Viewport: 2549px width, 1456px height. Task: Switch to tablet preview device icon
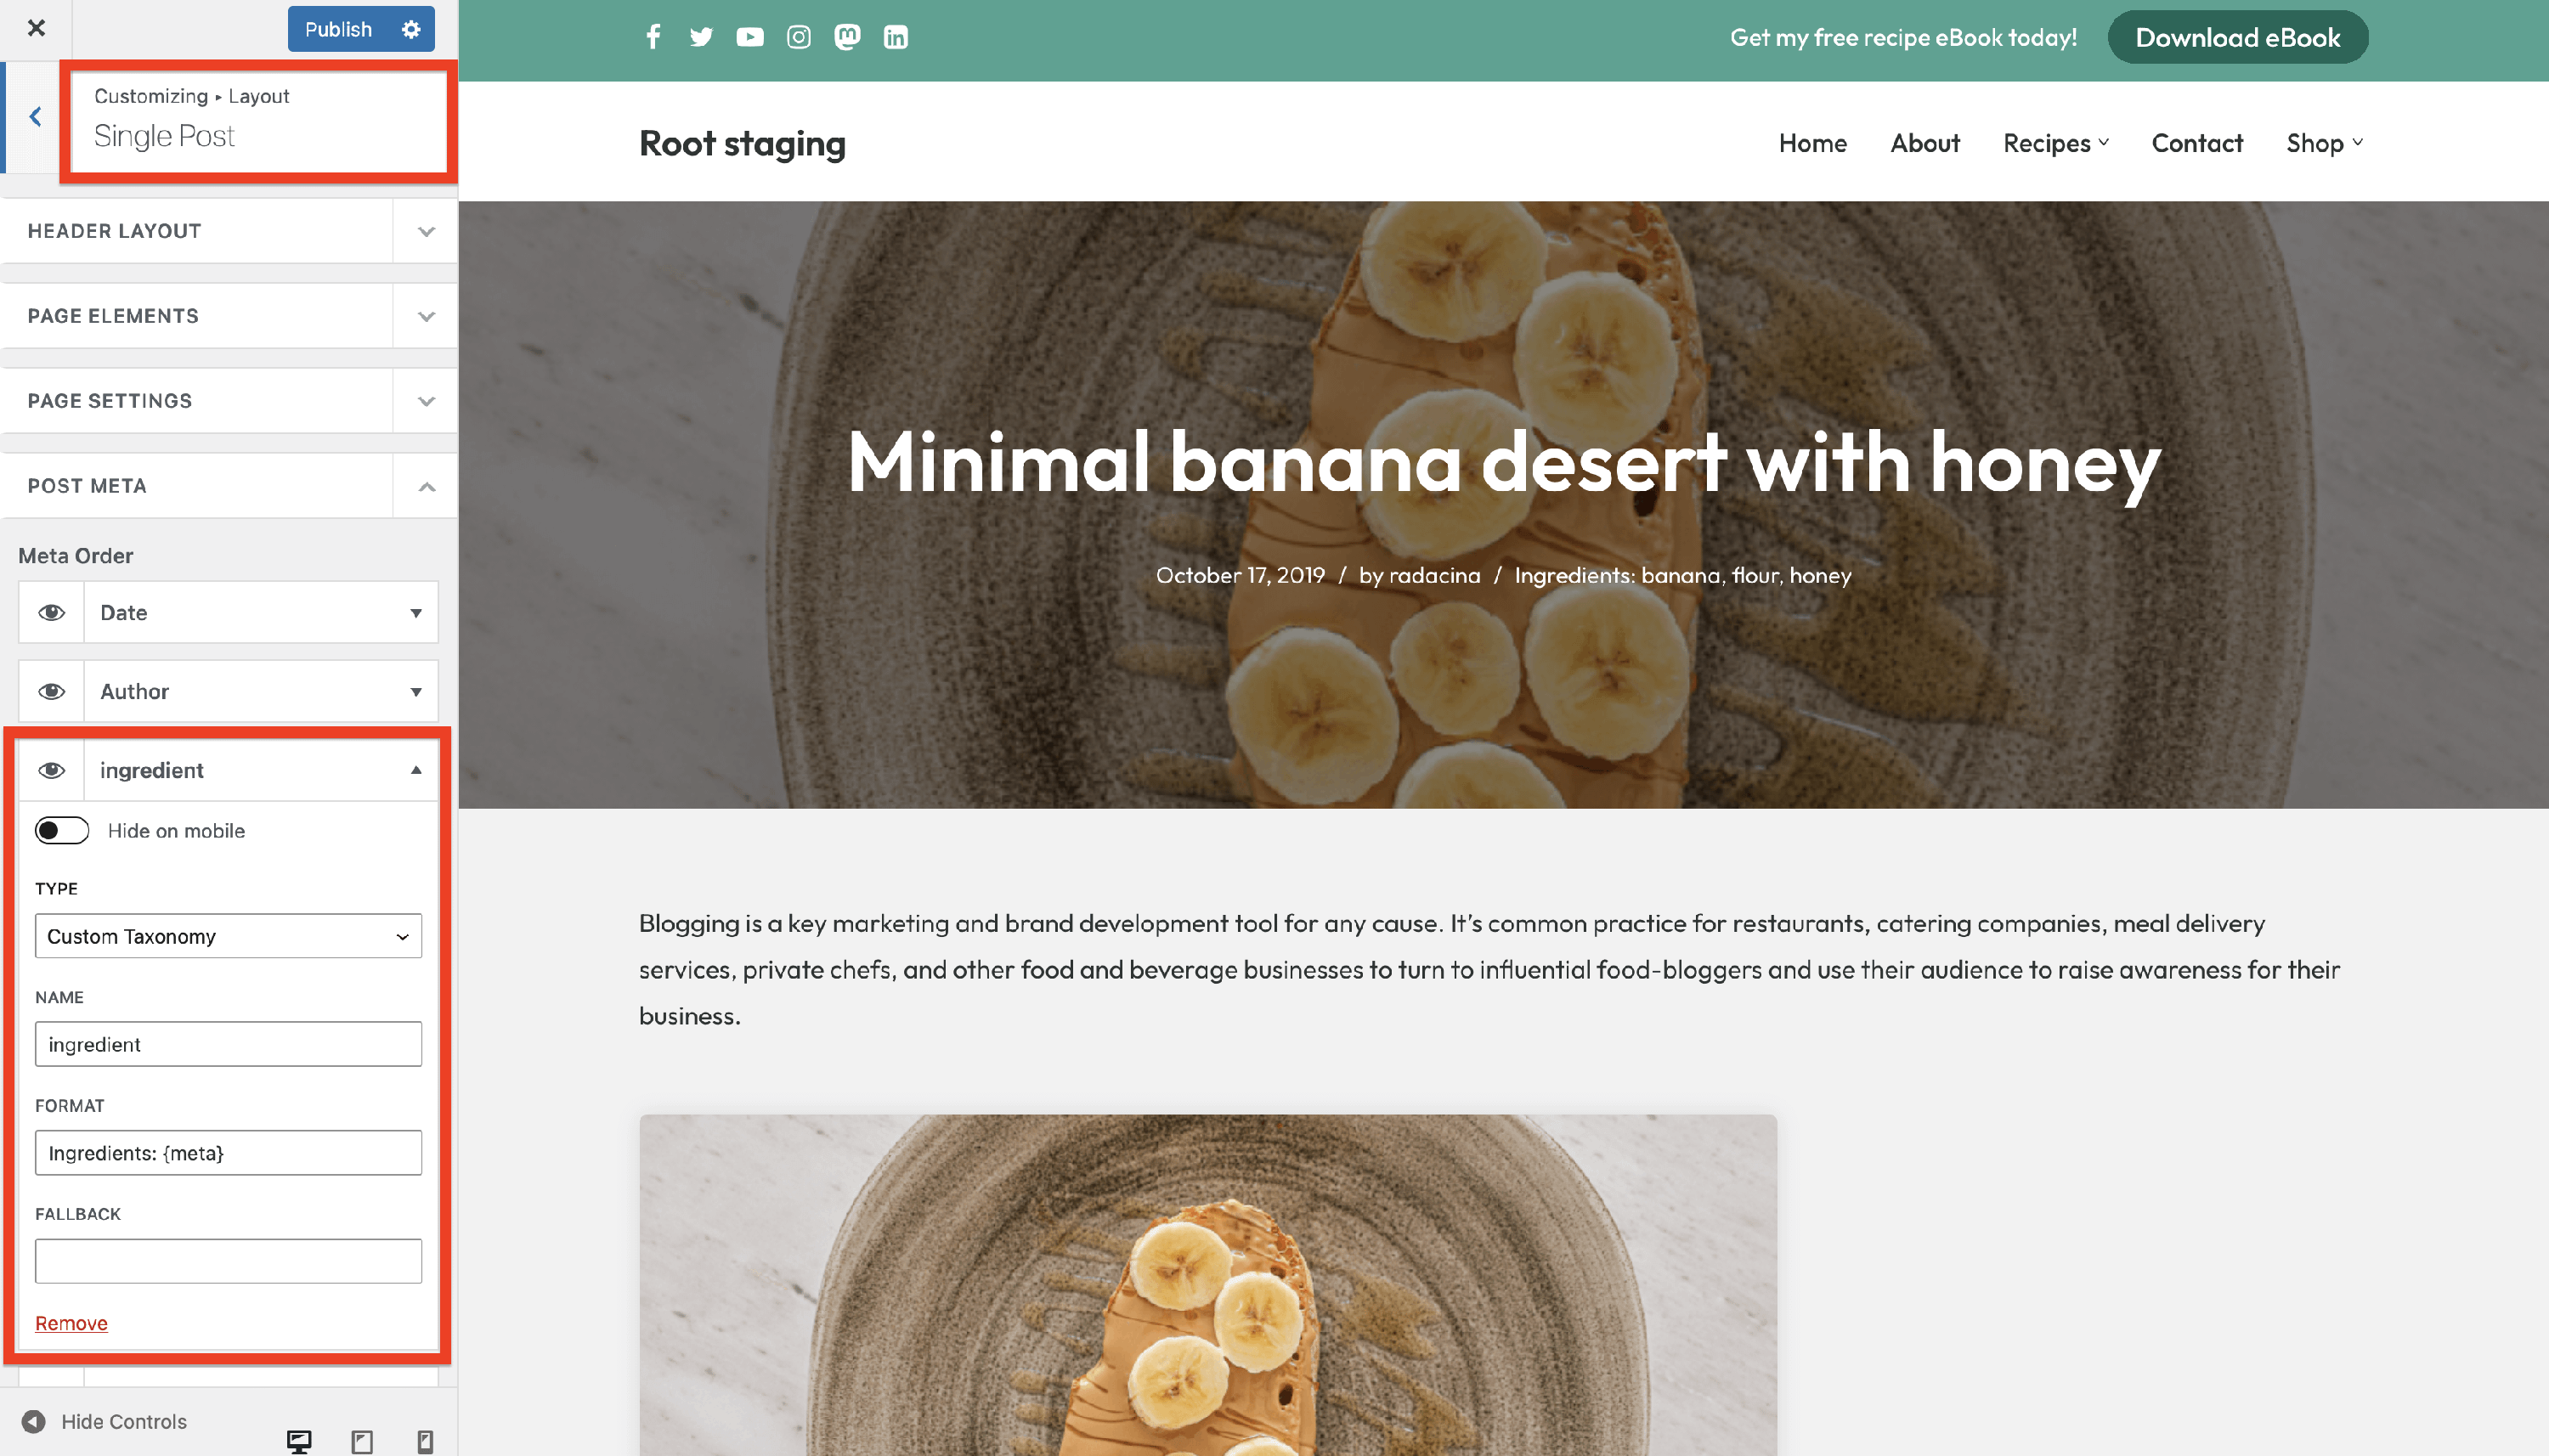pyautogui.click(x=362, y=1441)
